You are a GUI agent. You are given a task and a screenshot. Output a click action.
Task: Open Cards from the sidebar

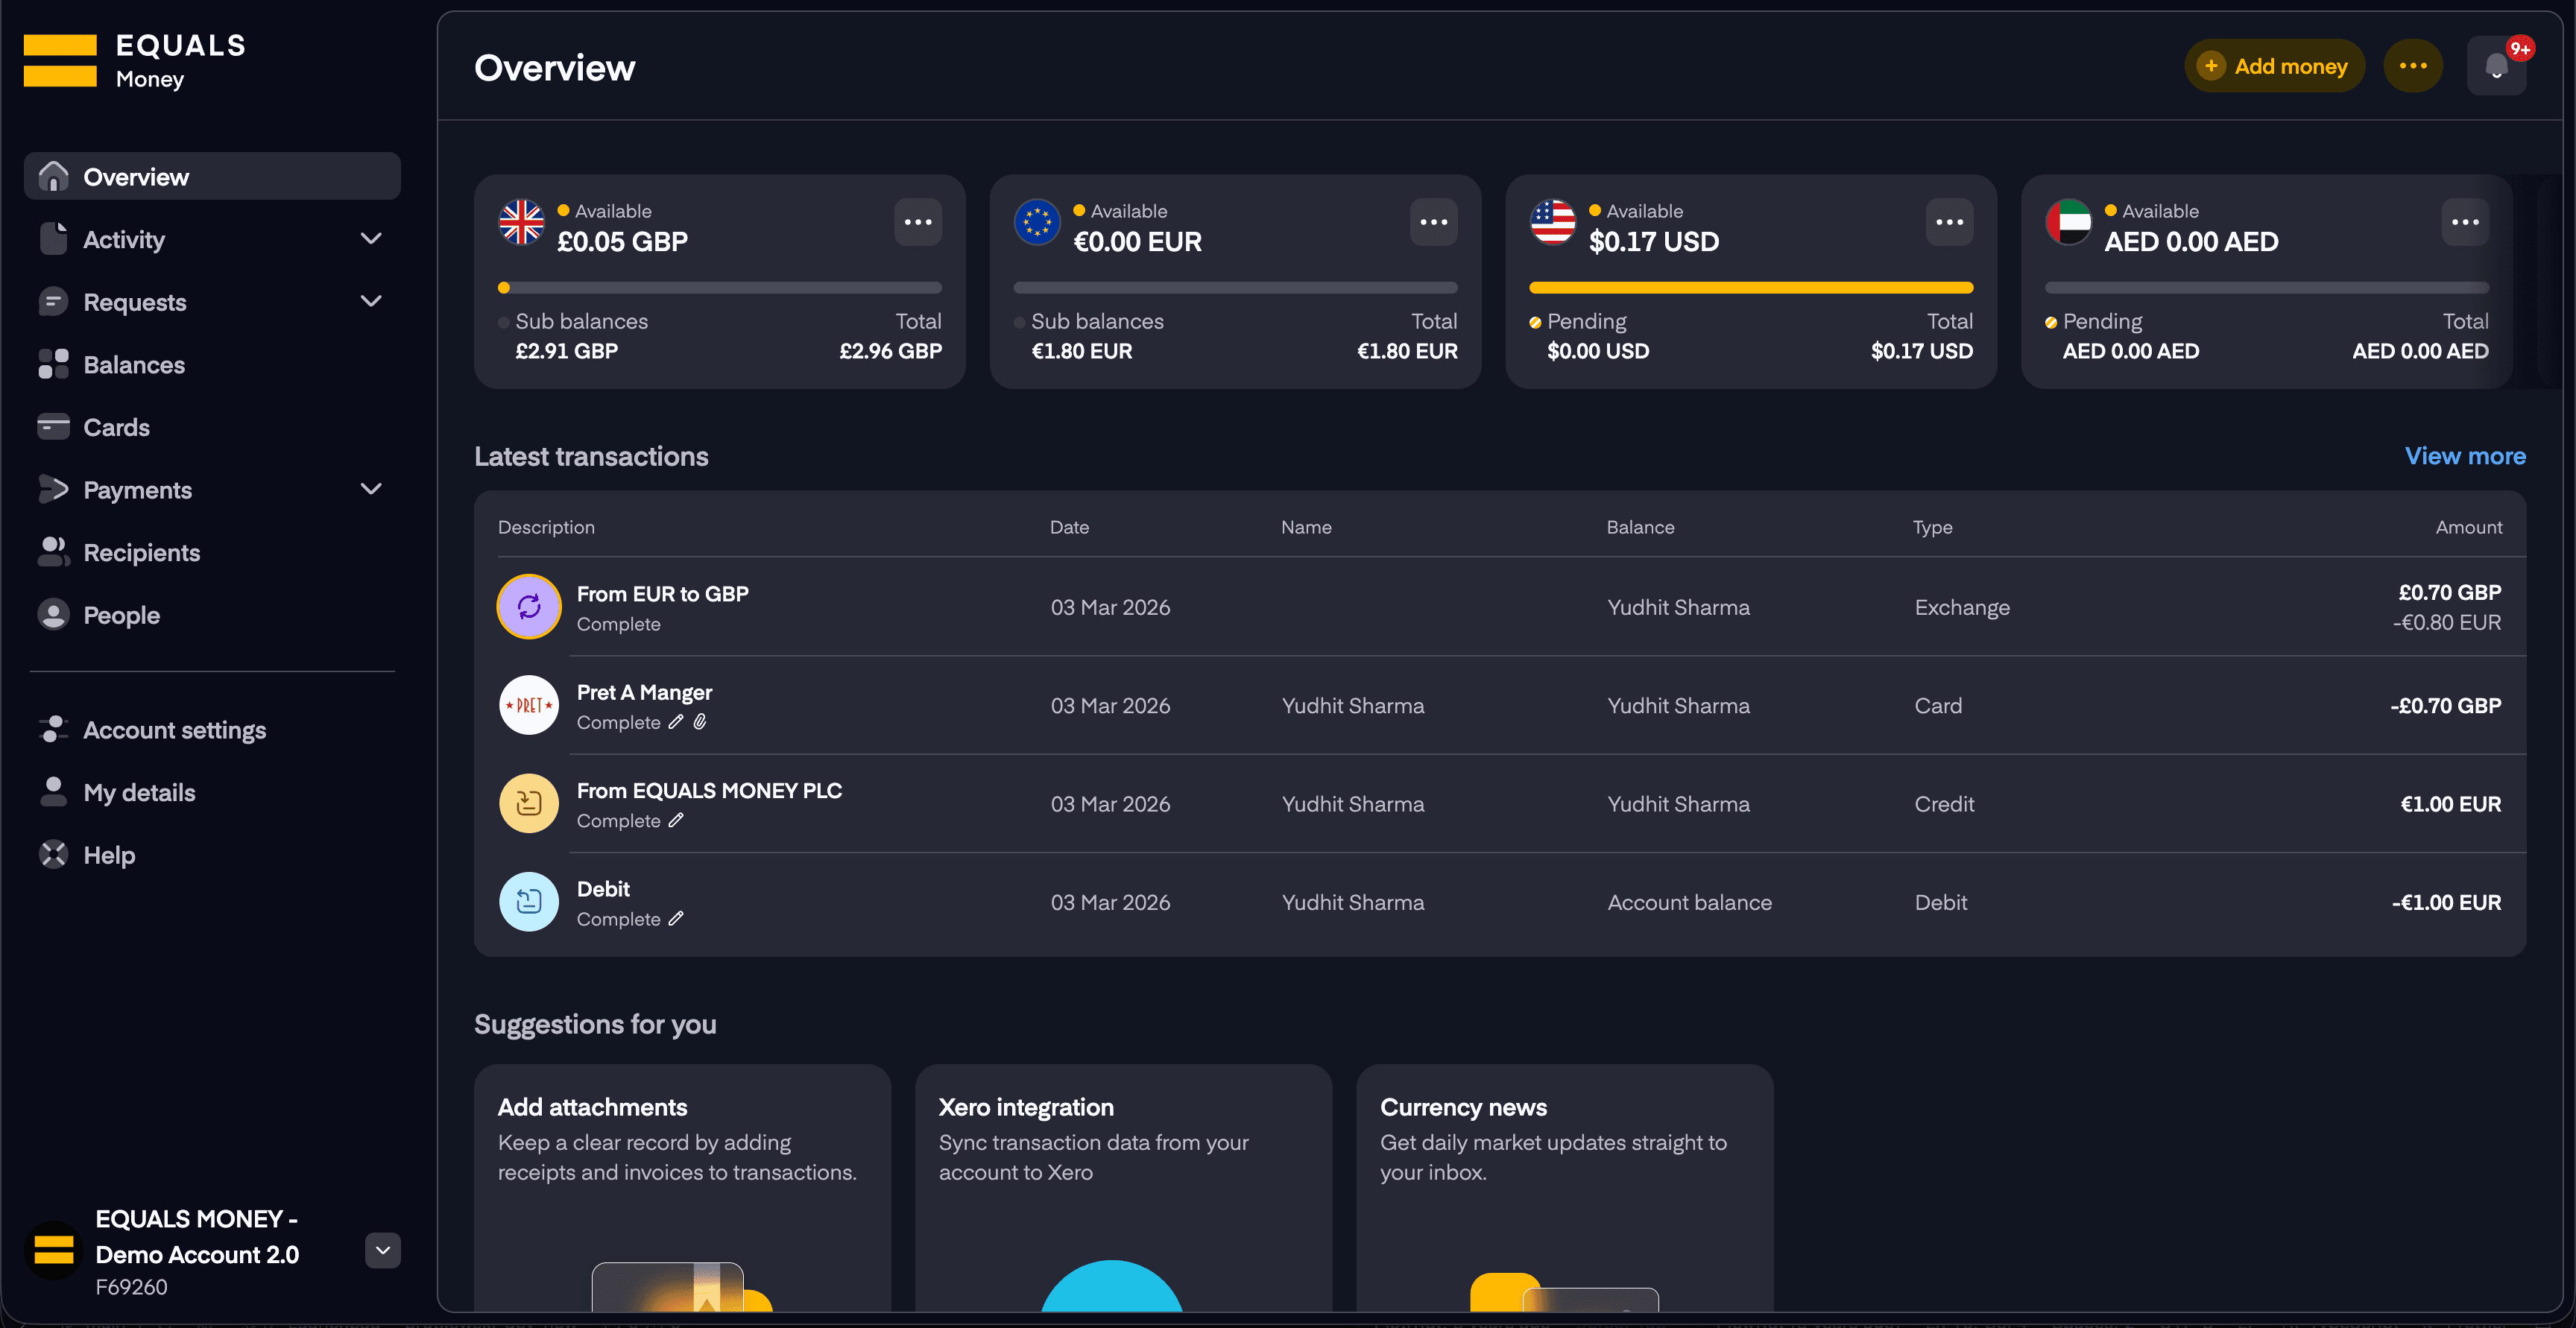pos(116,427)
